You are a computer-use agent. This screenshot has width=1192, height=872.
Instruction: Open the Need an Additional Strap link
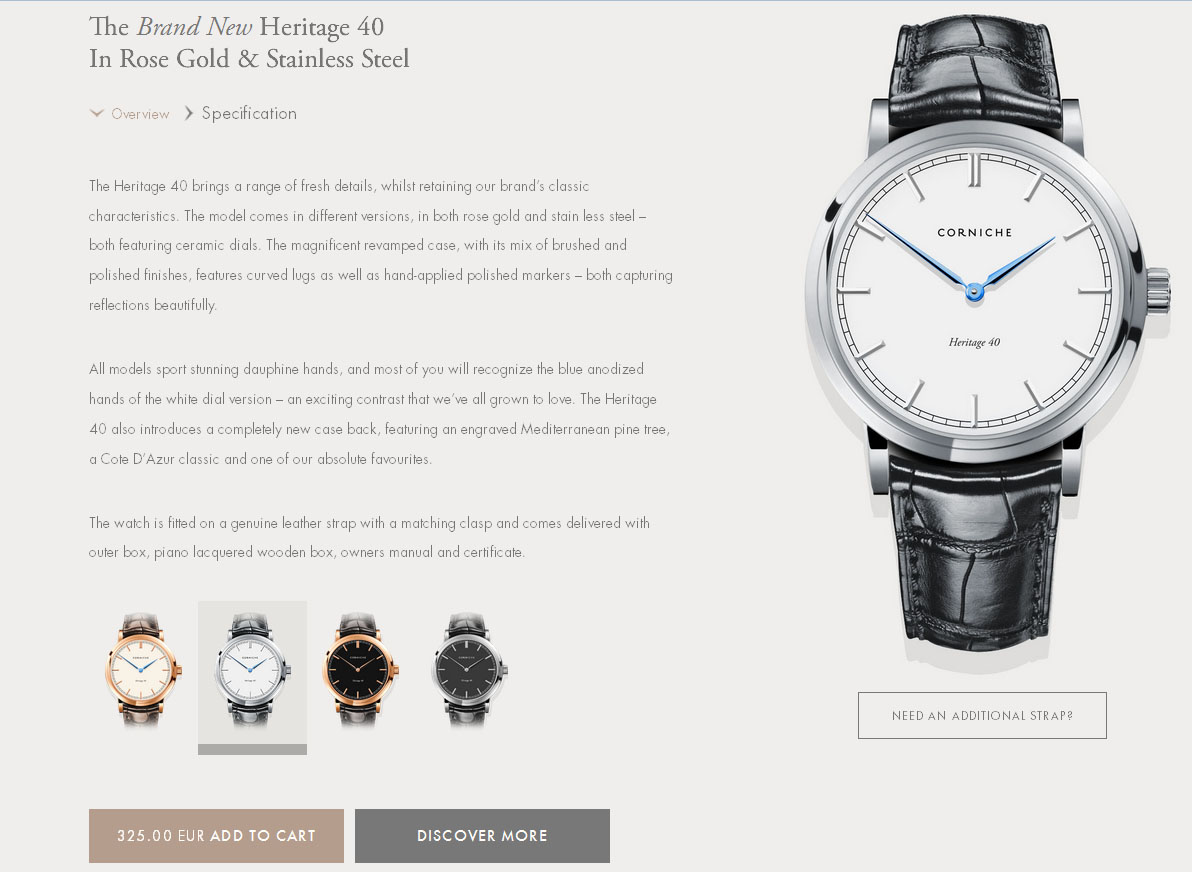tap(982, 715)
